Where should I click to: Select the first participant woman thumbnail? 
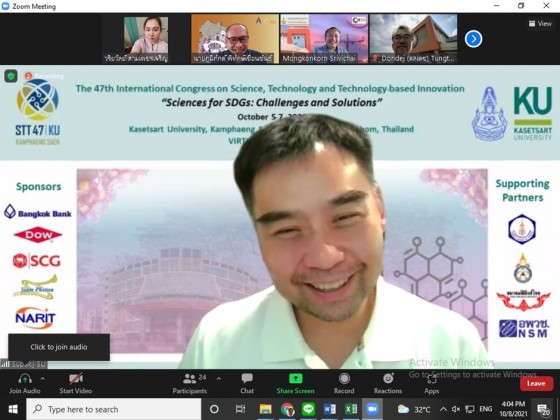pos(146,39)
